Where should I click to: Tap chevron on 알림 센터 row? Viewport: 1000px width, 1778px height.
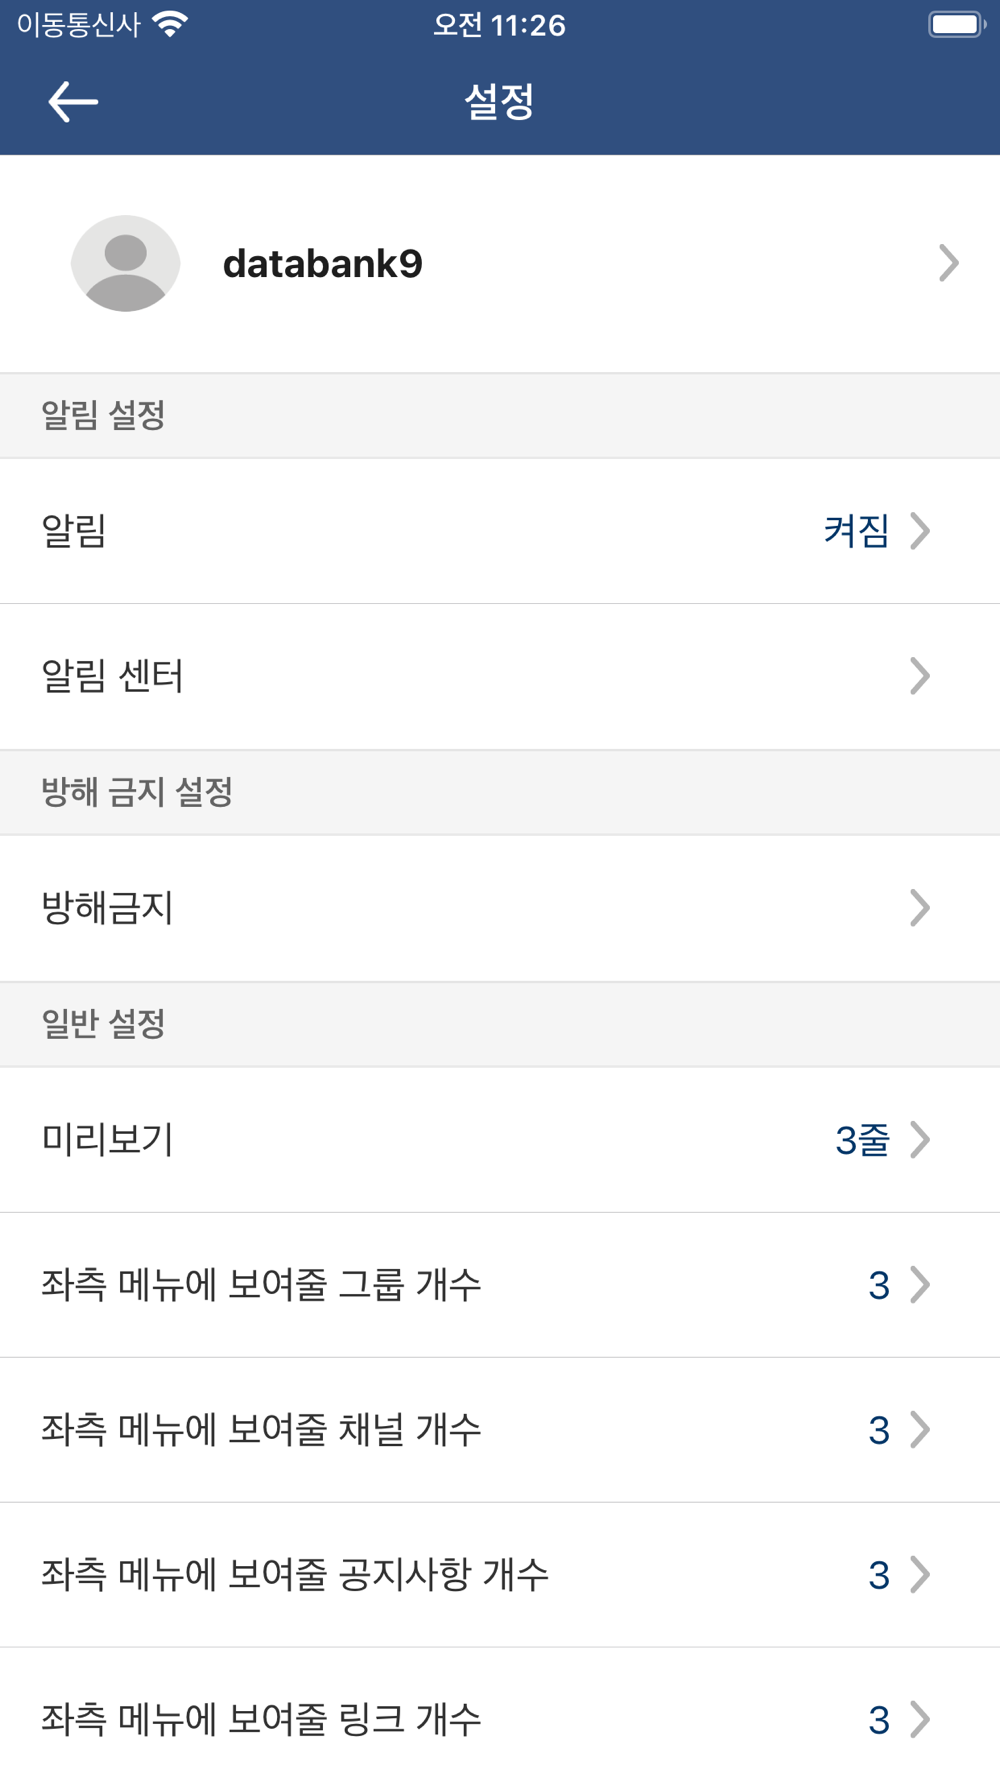(920, 677)
